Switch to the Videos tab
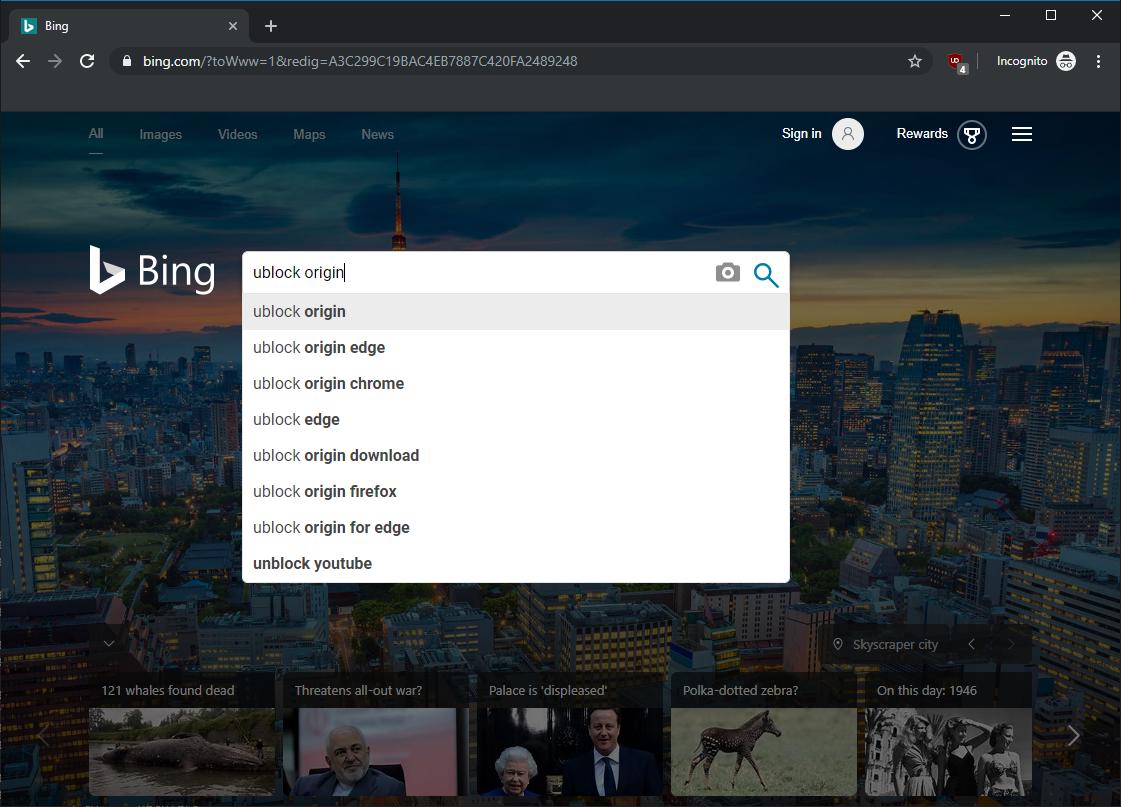 [x=237, y=134]
